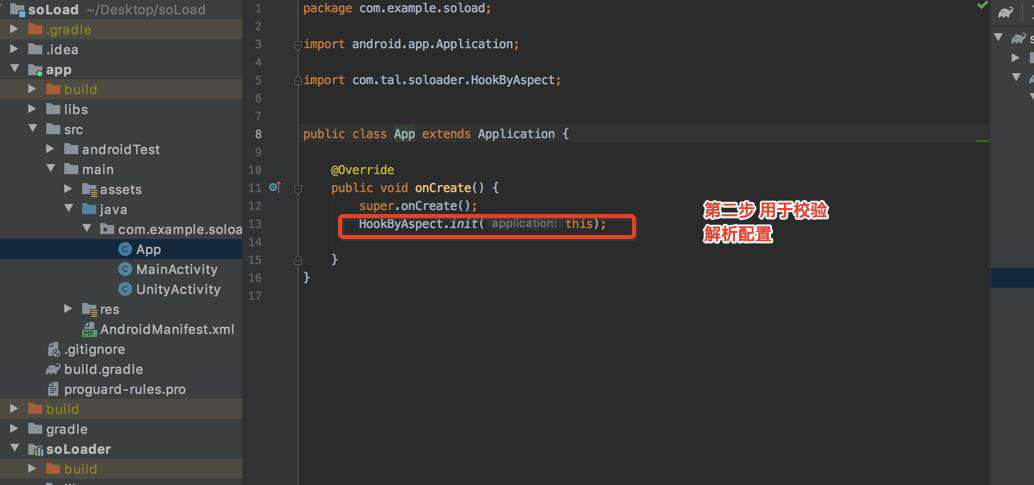The height and width of the screenshot is (485, 1034).
Task: Collapse the main folder arrow
Action: point(50,169)
